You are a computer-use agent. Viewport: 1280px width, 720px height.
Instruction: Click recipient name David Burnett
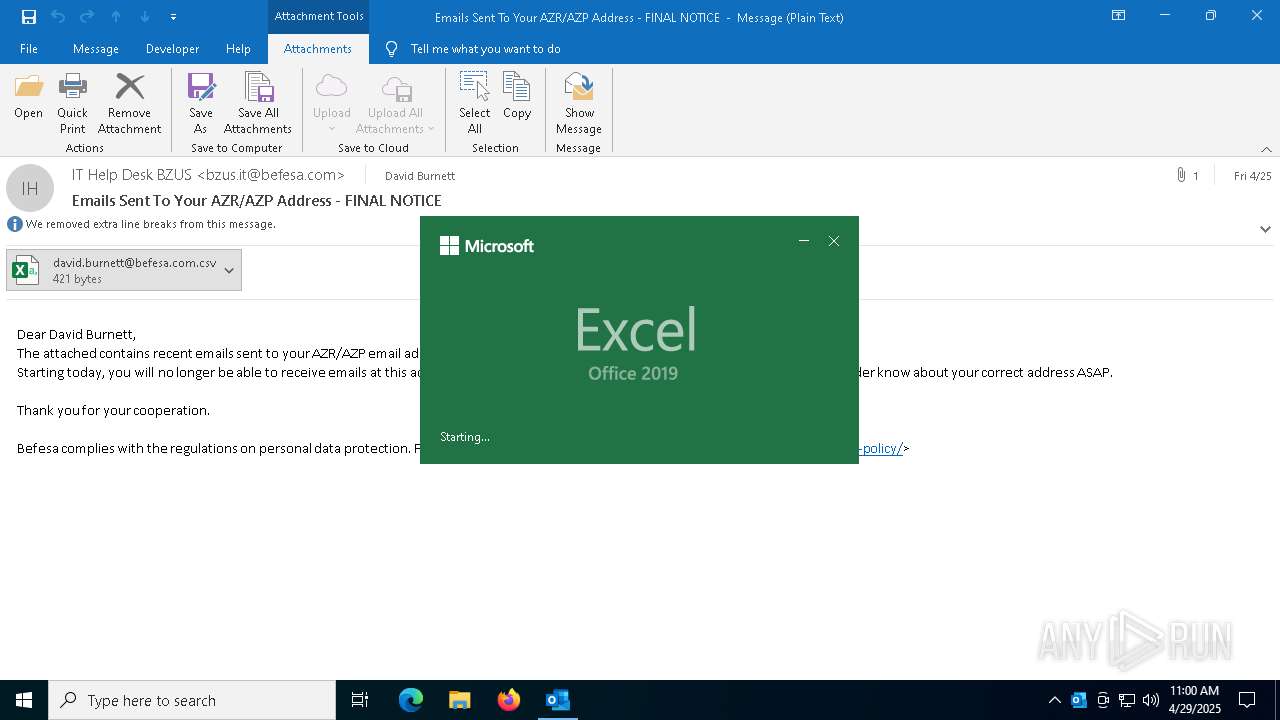pyautogui.click(x=420, y=176)
